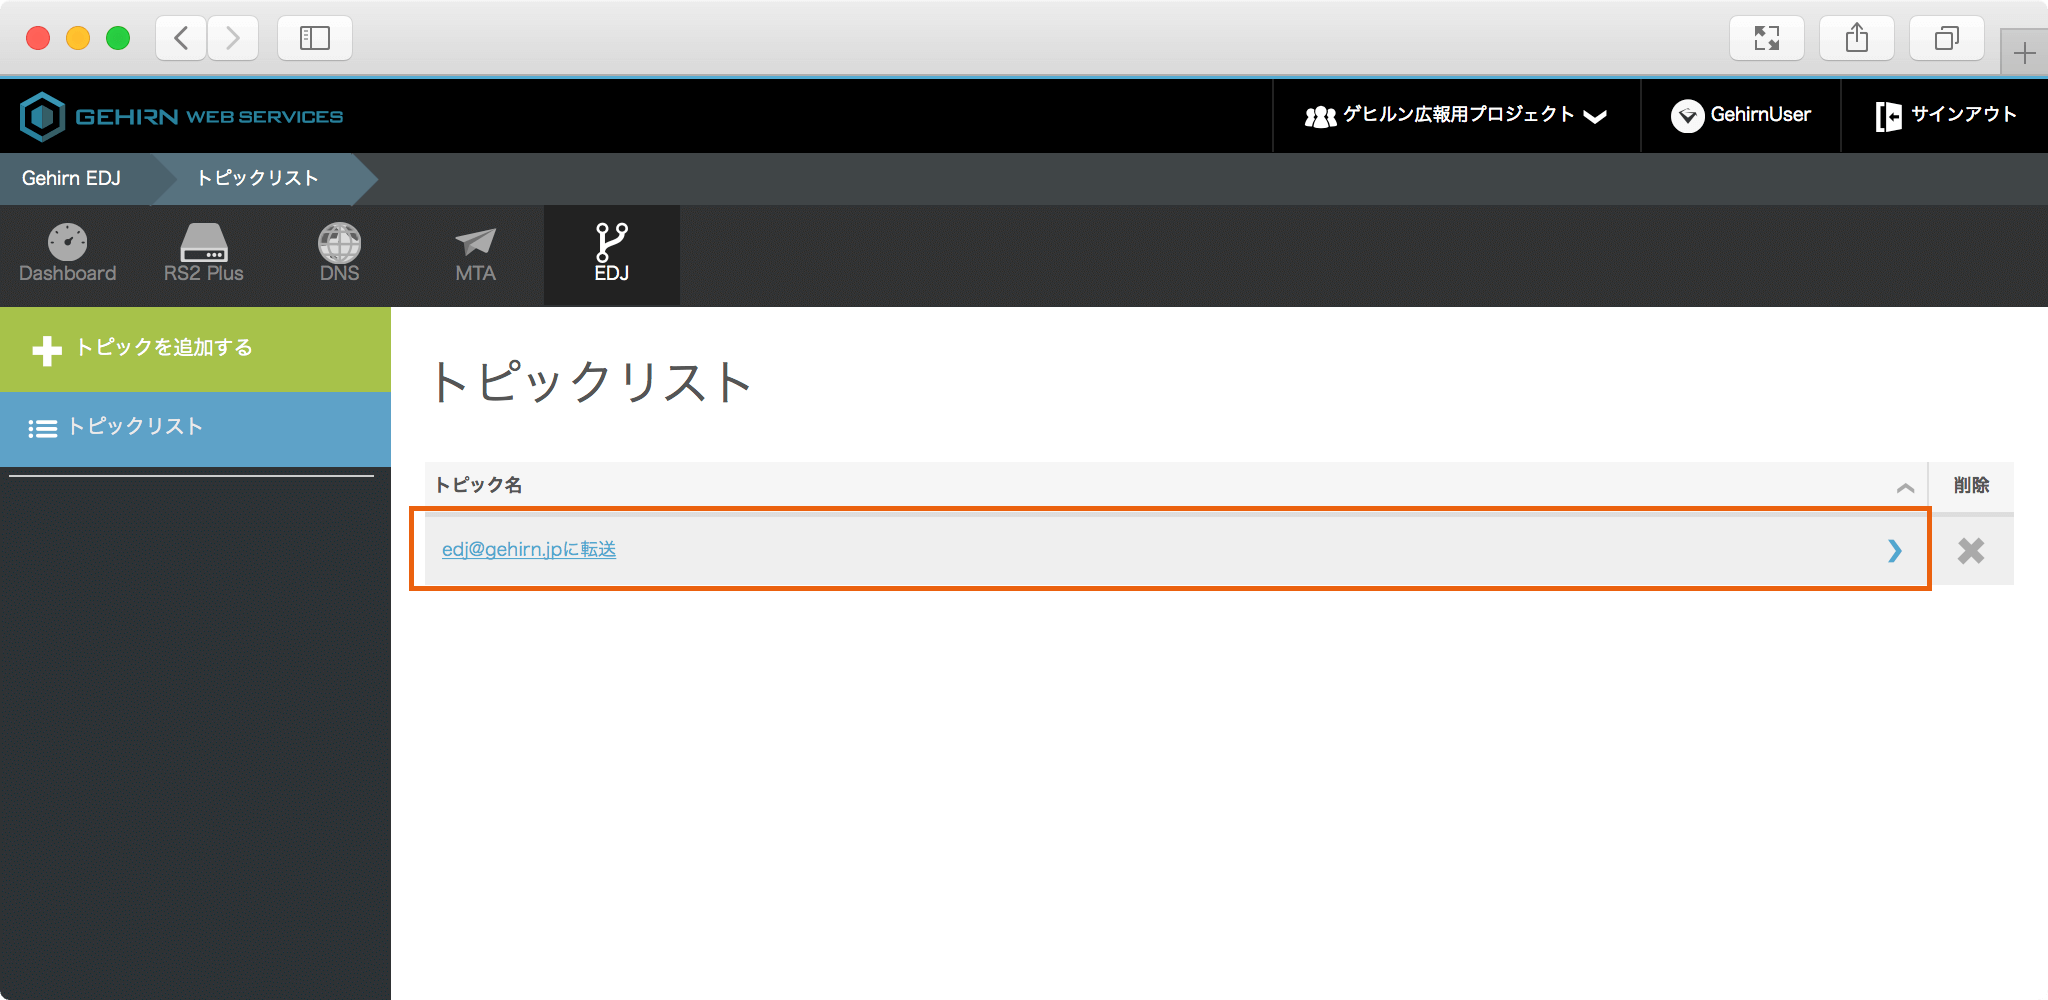Open the GehirnUser account menu
Image resolution: width=2048 pixels, height=1000 pixels.
tap(1741, 116)
